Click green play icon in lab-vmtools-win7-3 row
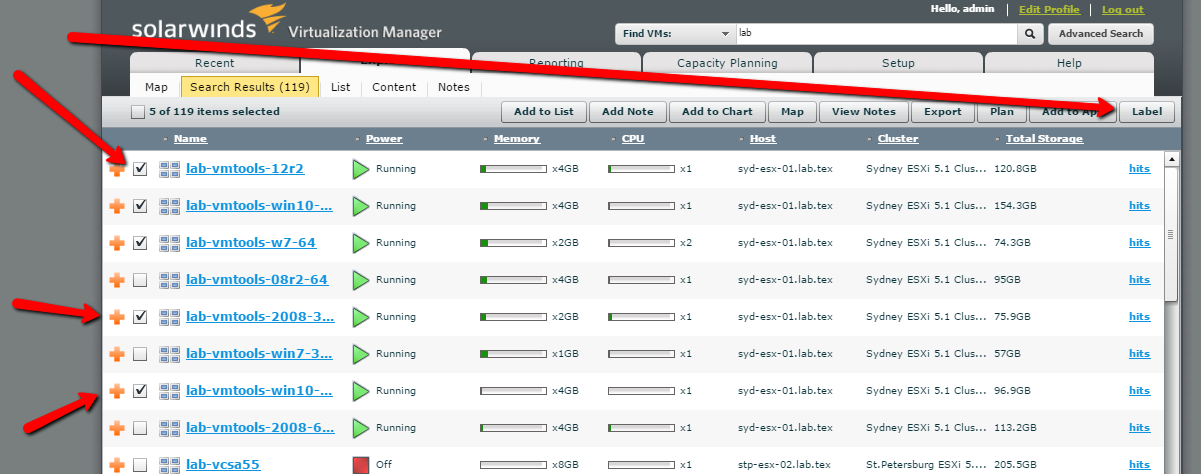Screen dimensions: 1201x474 (361, 354)
